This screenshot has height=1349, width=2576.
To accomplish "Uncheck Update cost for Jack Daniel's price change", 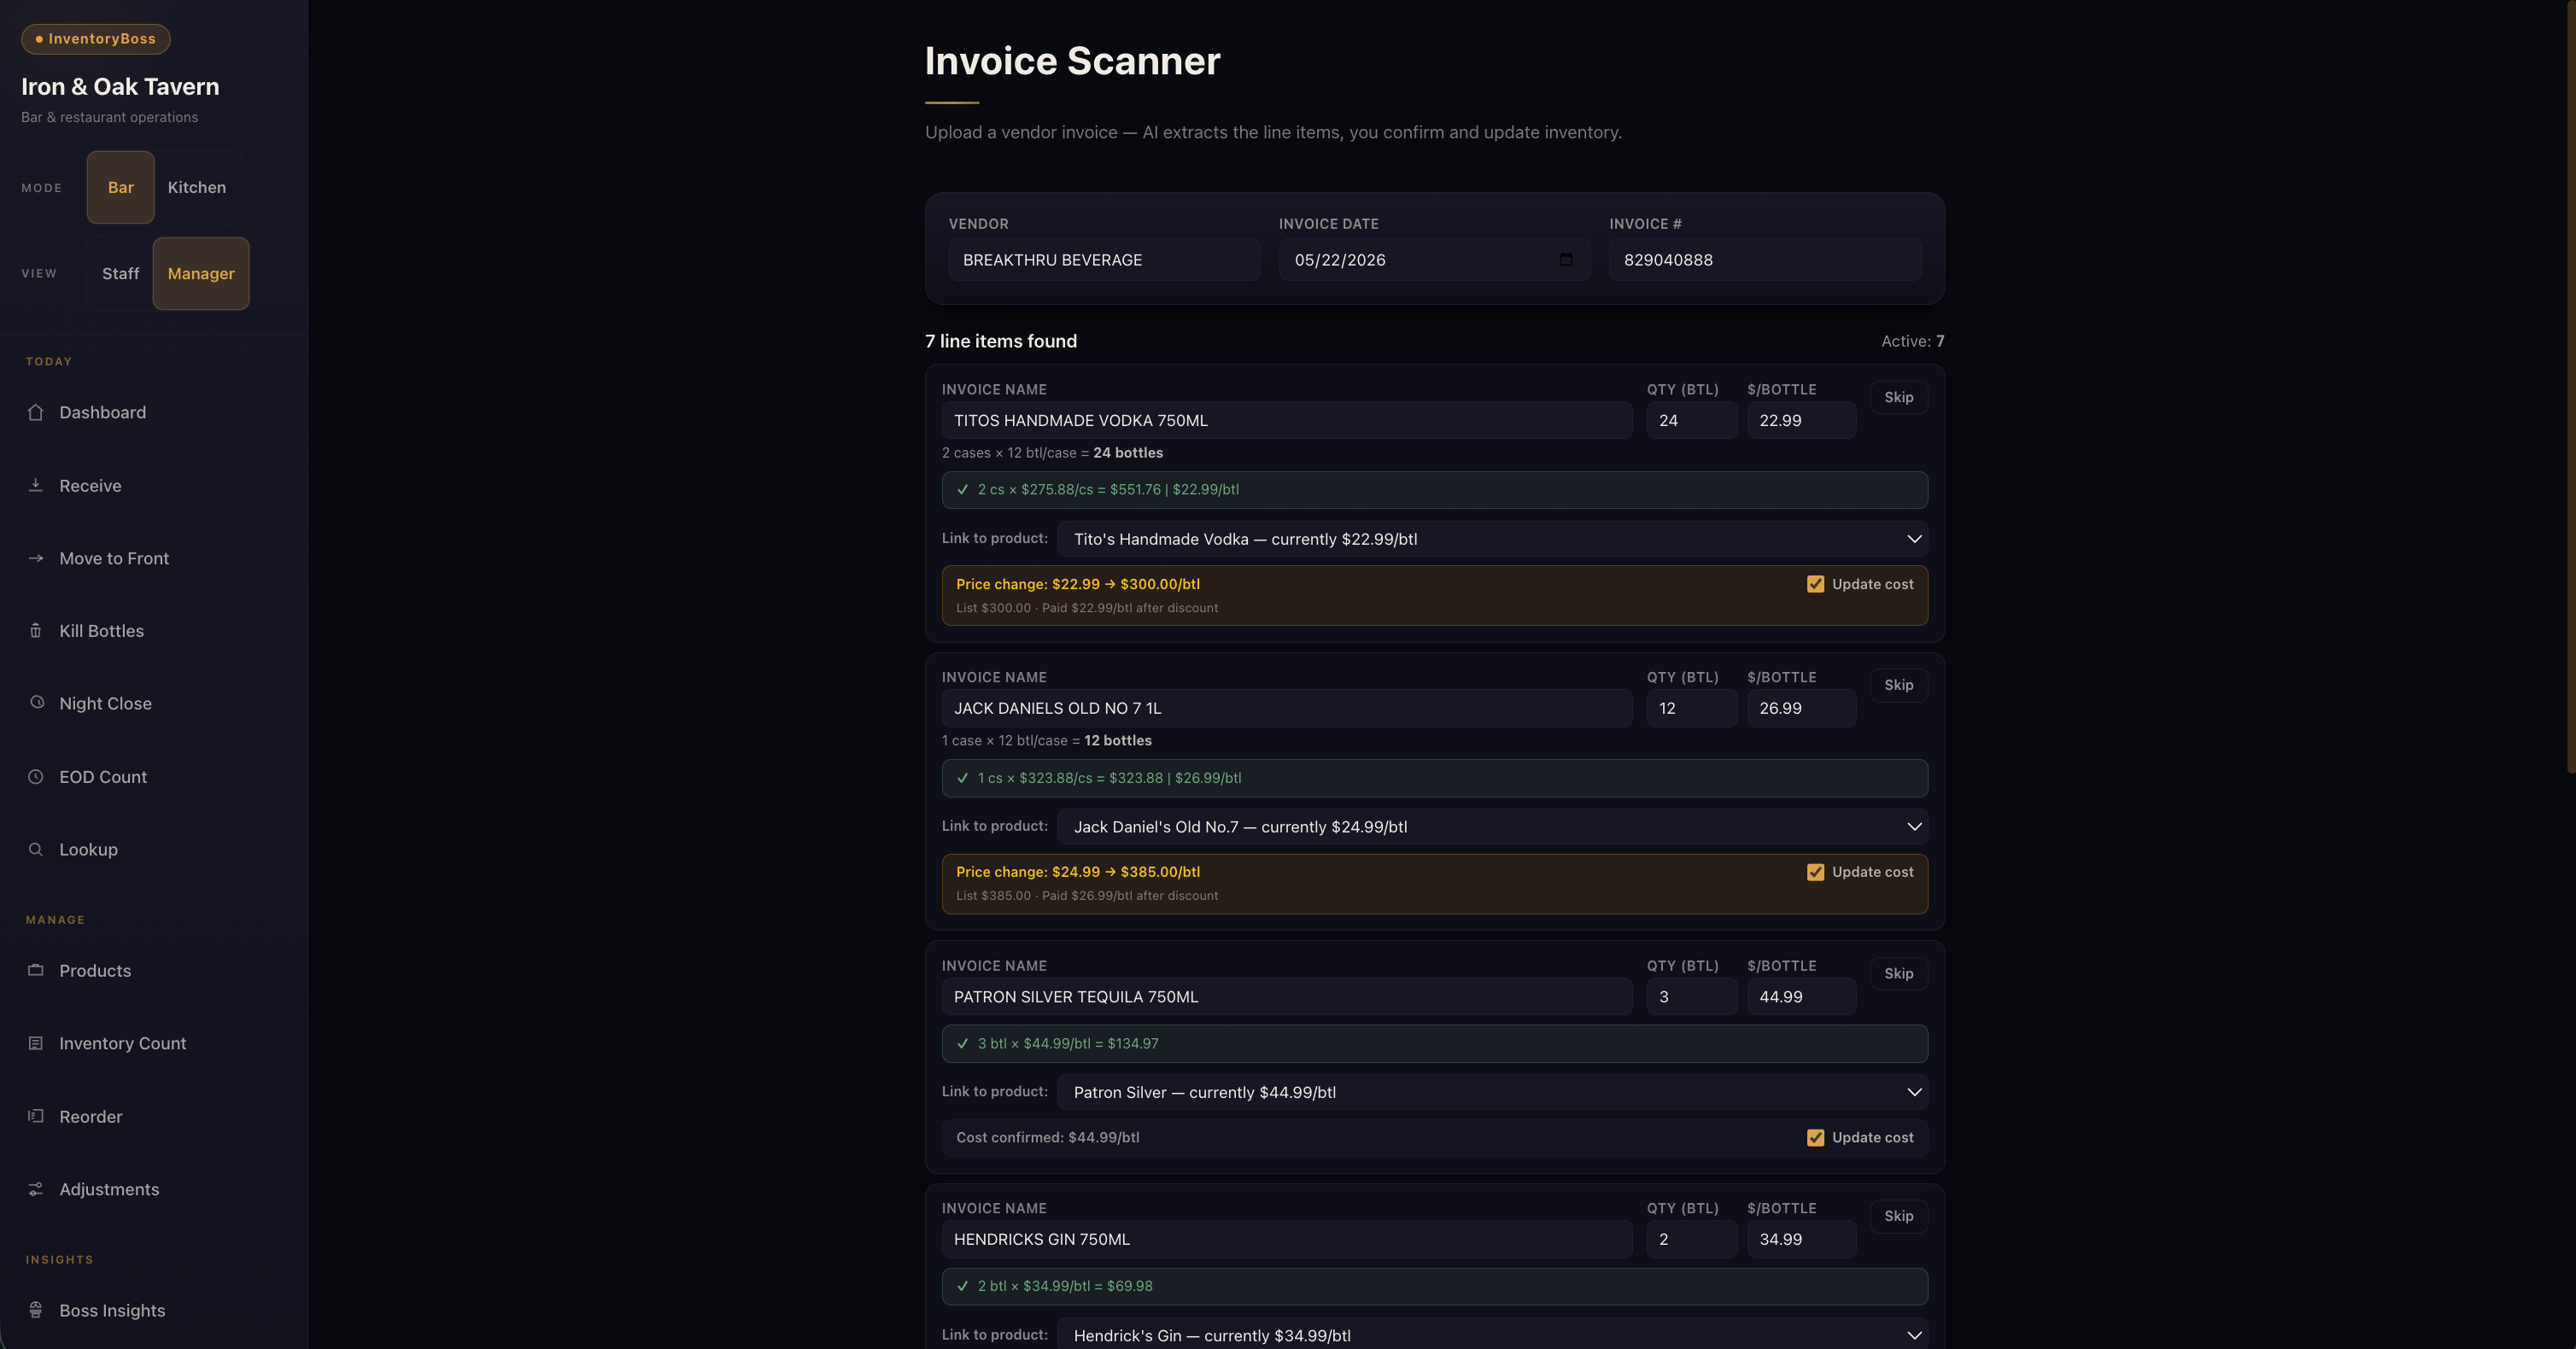I will [1815, 872].
